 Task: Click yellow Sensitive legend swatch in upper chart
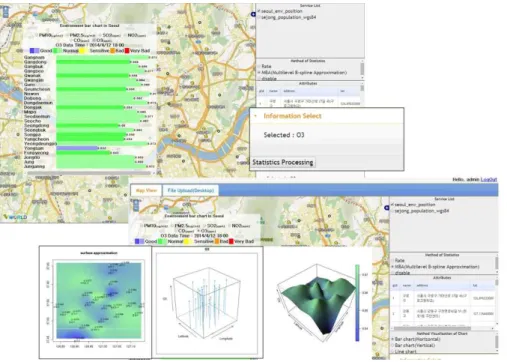[83, 51]
